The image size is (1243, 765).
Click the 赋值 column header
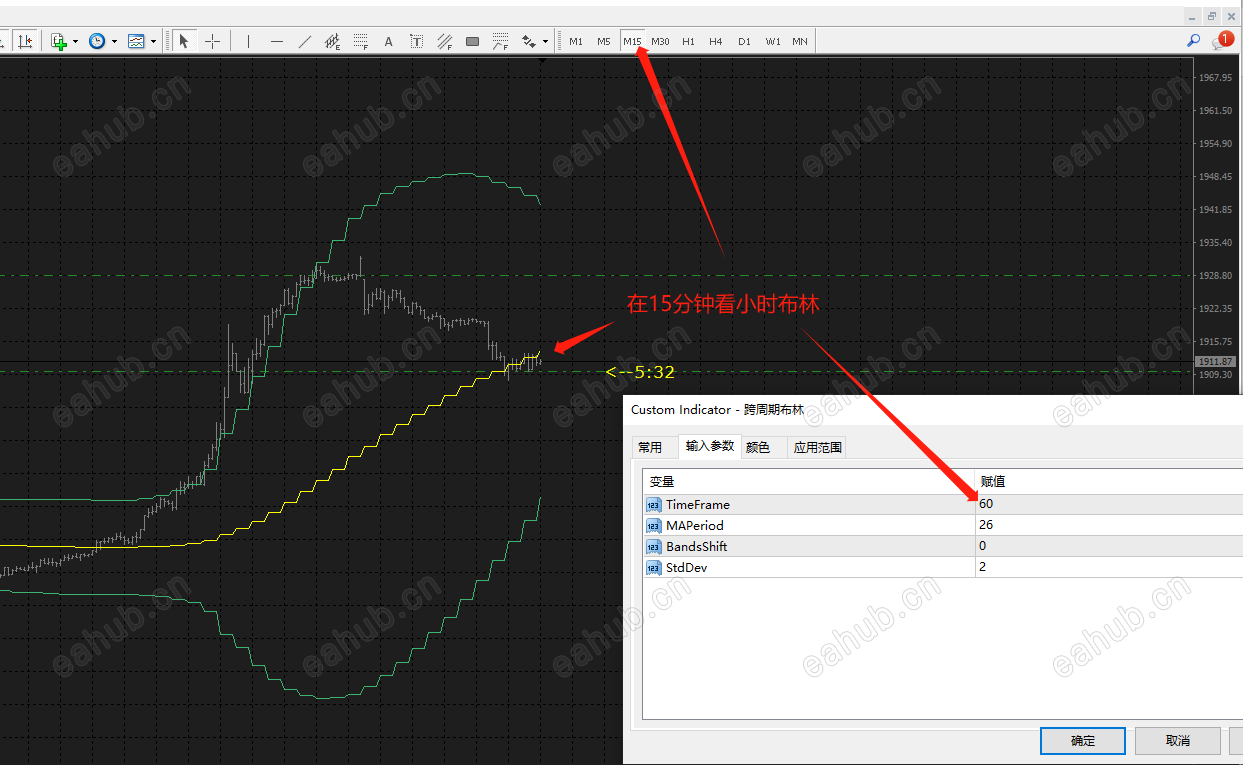click(x=1109, y=482)
